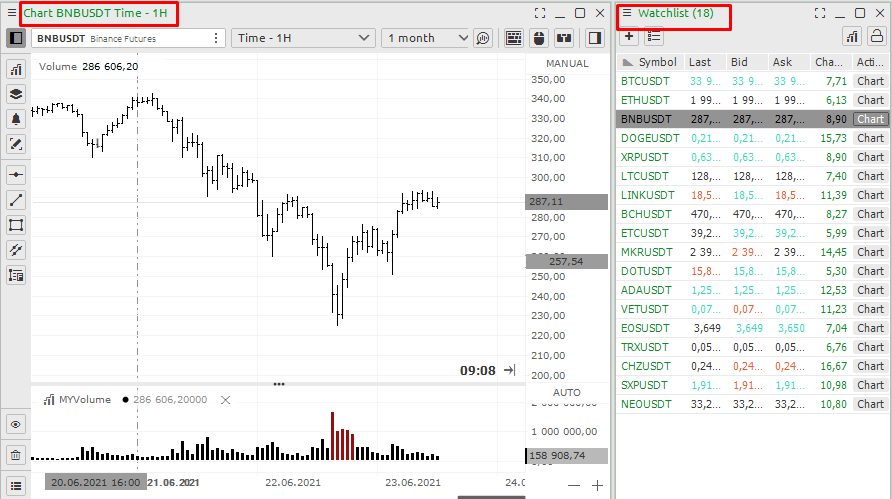Open the Time - 1H timeframe dropdown
This screenshot has width=892, height=499.
[x=303, y=38]
